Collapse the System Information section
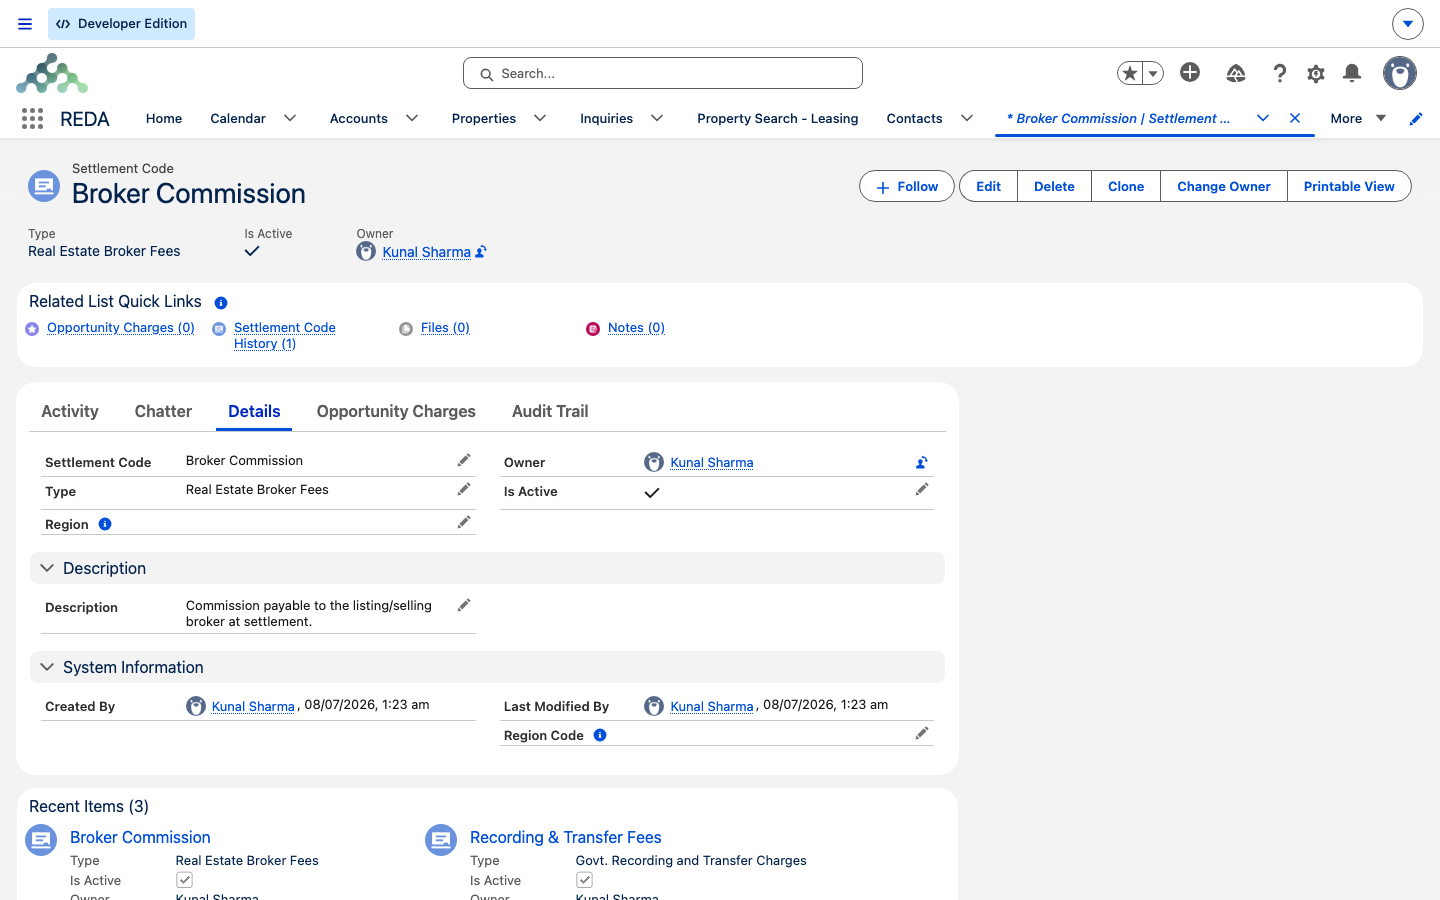1440x900 pixels. pos(47,667)
